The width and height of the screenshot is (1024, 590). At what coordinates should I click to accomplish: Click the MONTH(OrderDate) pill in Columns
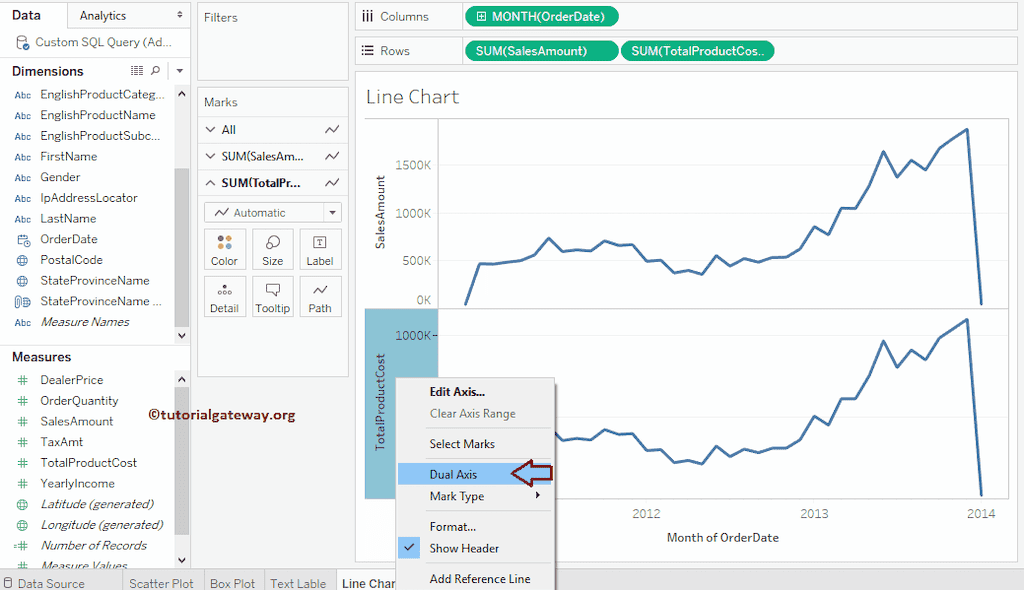click(541, 16)
